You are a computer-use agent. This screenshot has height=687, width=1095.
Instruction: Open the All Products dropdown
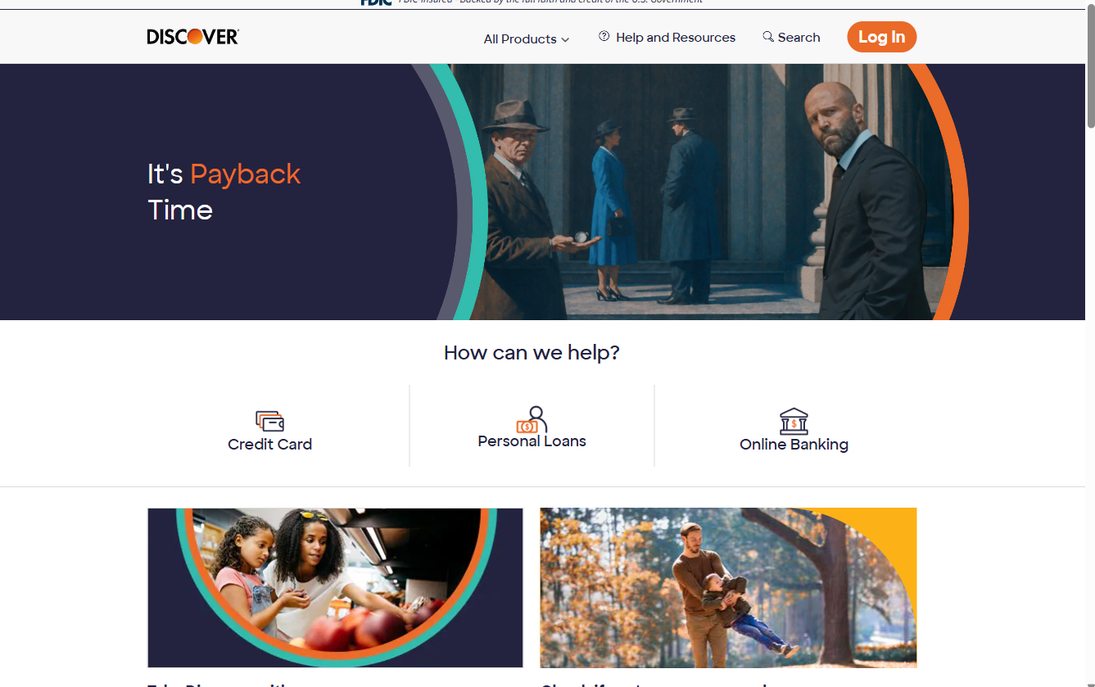(527, 39)
